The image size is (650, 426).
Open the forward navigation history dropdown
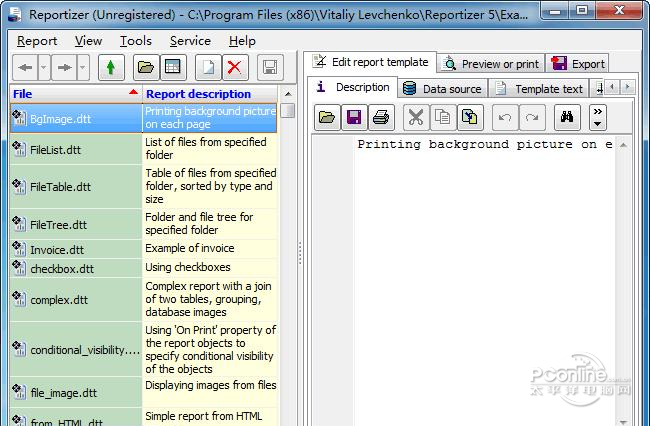[82, 68]
